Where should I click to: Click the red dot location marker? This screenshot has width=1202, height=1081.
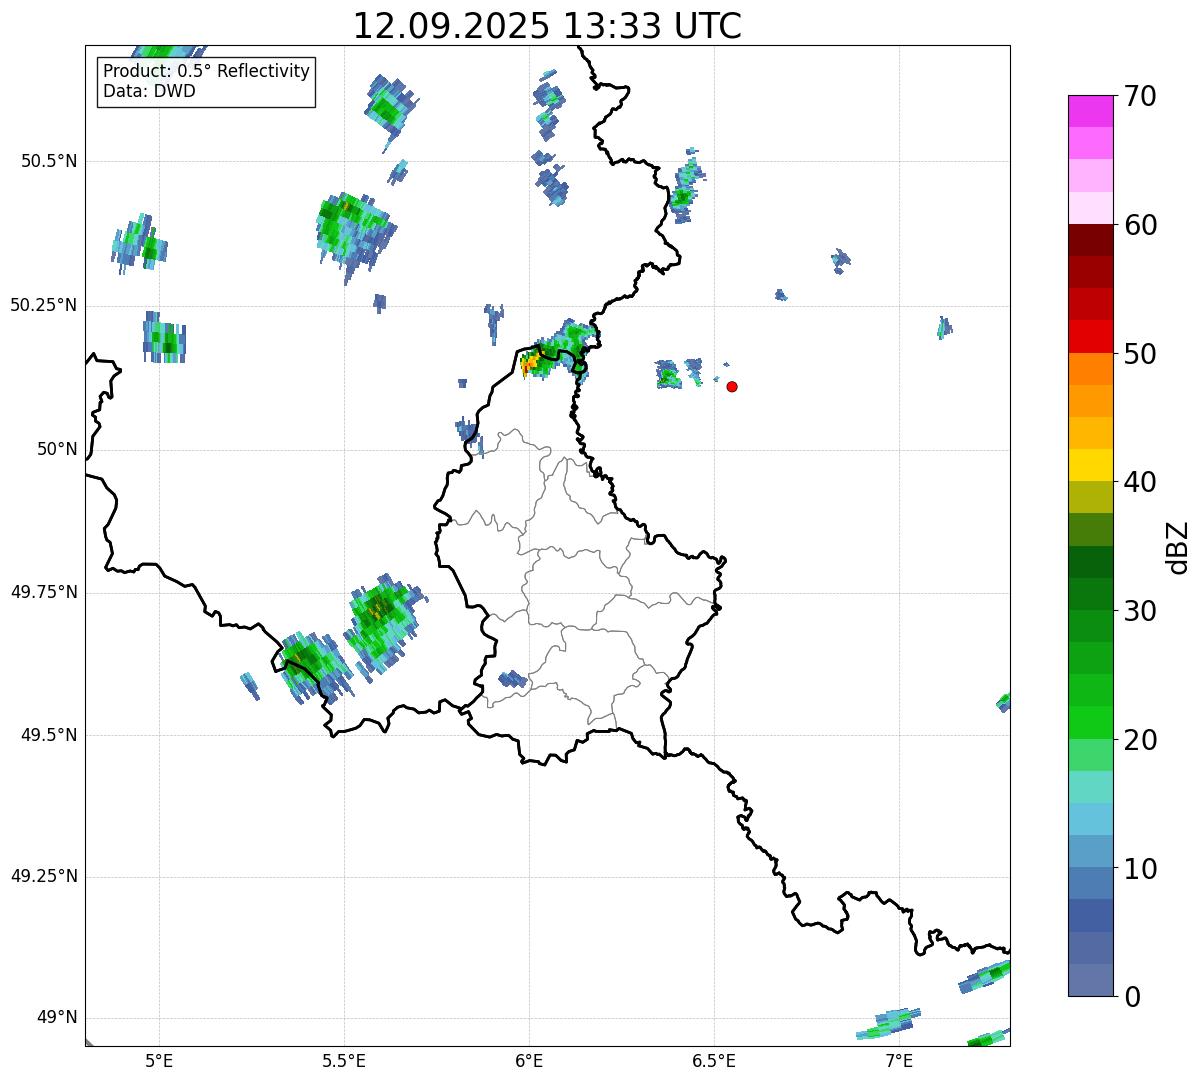coord(732,387)
